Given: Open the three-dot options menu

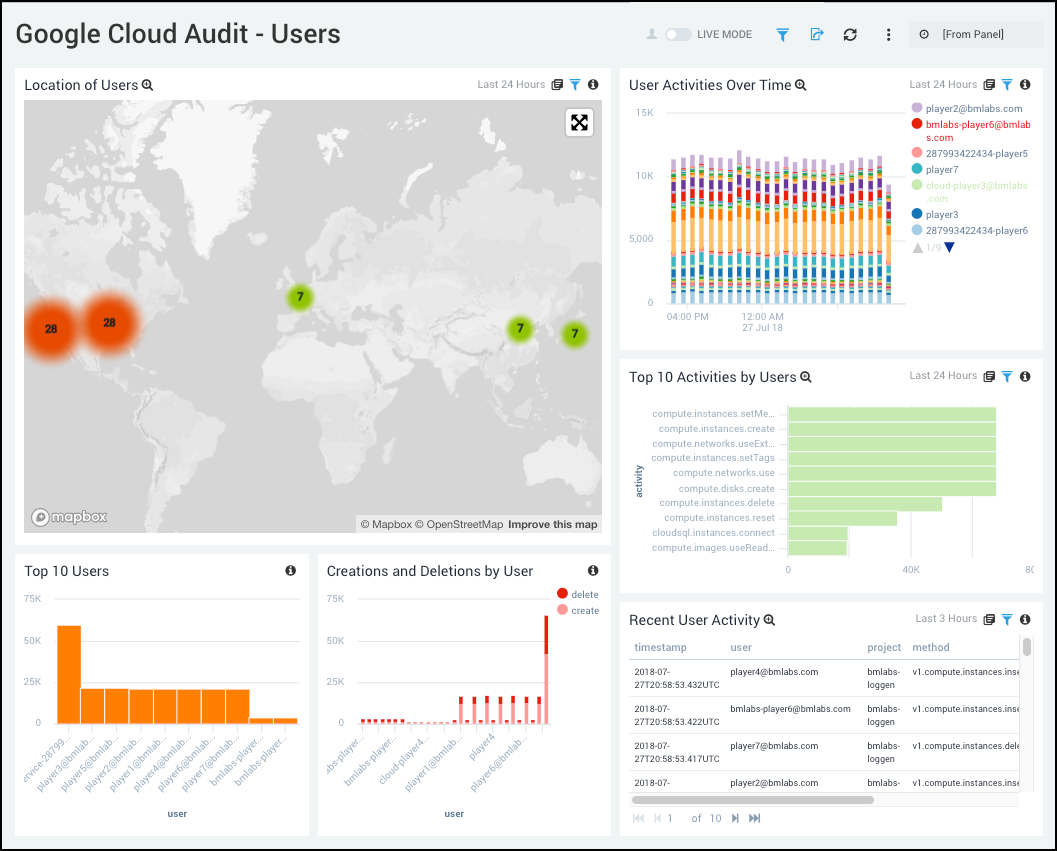Looking at the screenshot, I should pyautogui.click(x=888, y=33).
